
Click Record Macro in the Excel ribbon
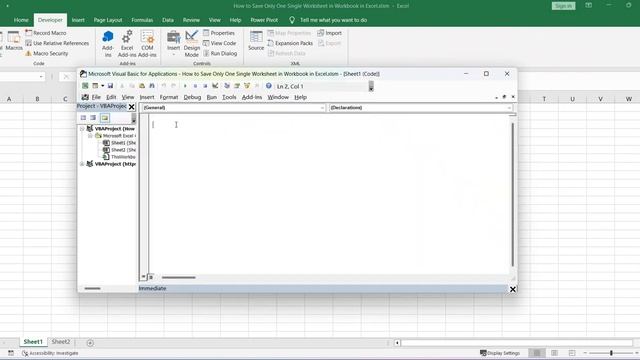[x=46, y=33]
